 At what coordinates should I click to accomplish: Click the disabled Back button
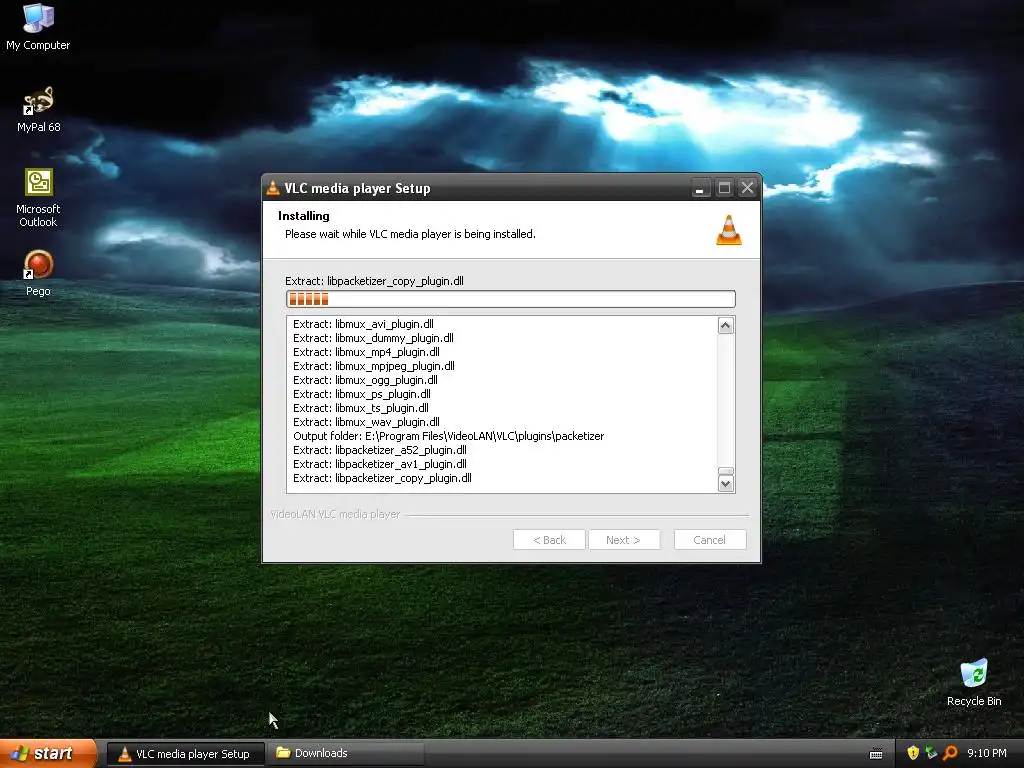pos(549,540)
